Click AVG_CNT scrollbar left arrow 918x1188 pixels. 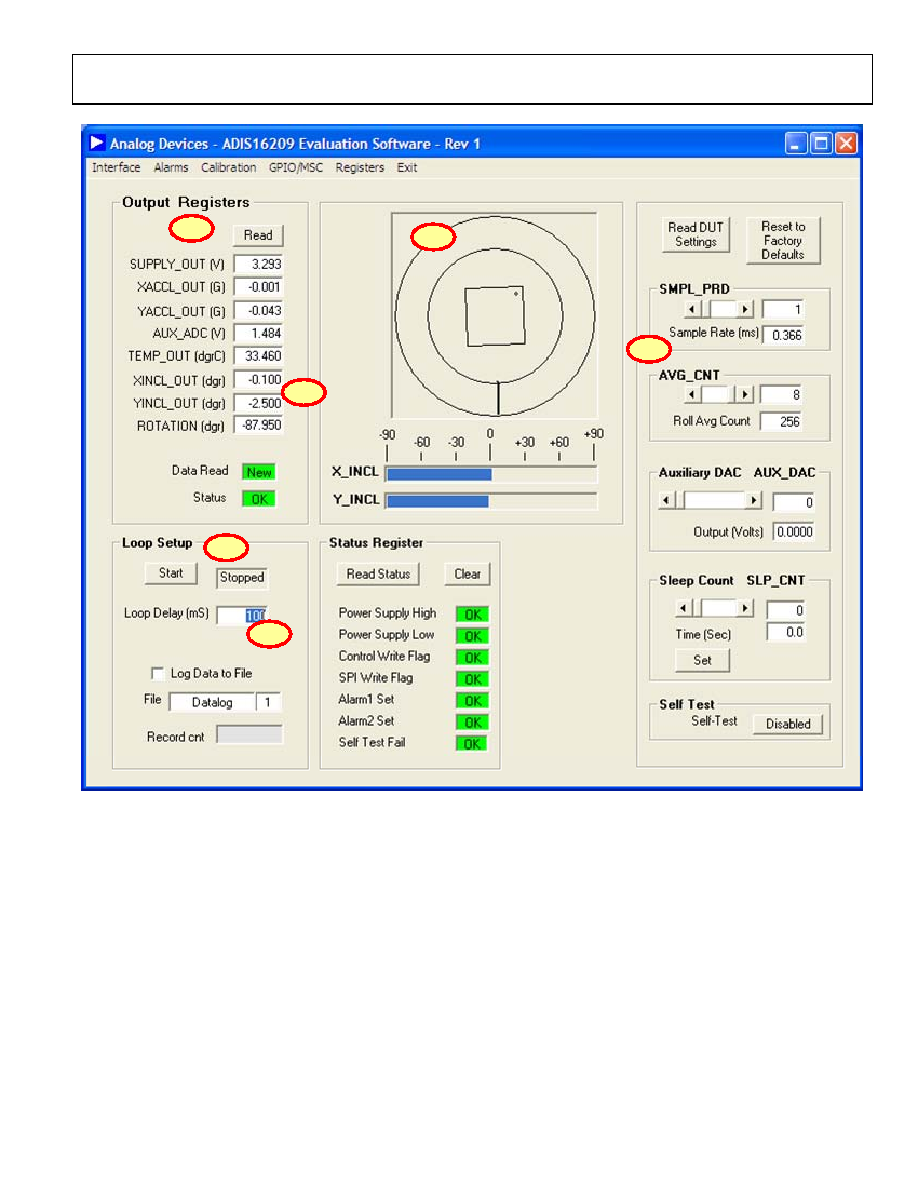click(x=692, y=395)
